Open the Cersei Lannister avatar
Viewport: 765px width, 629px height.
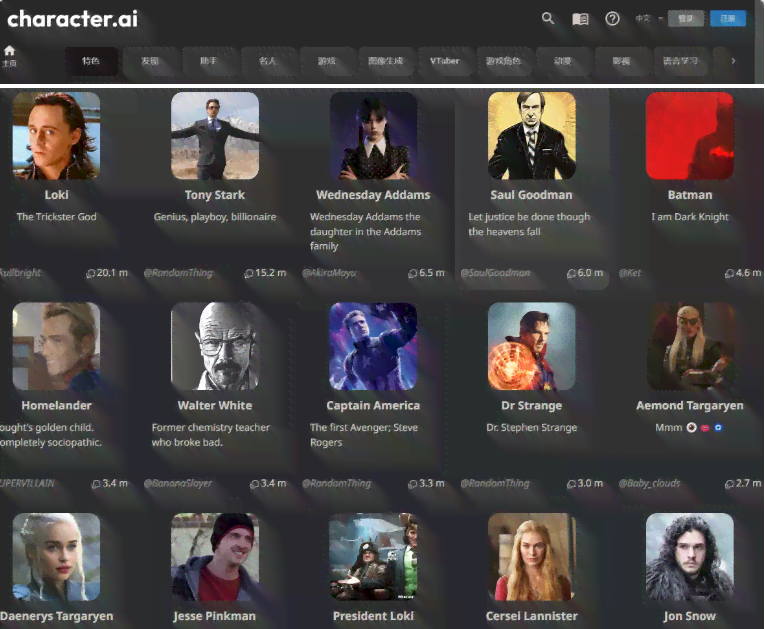tap(532, 556)
